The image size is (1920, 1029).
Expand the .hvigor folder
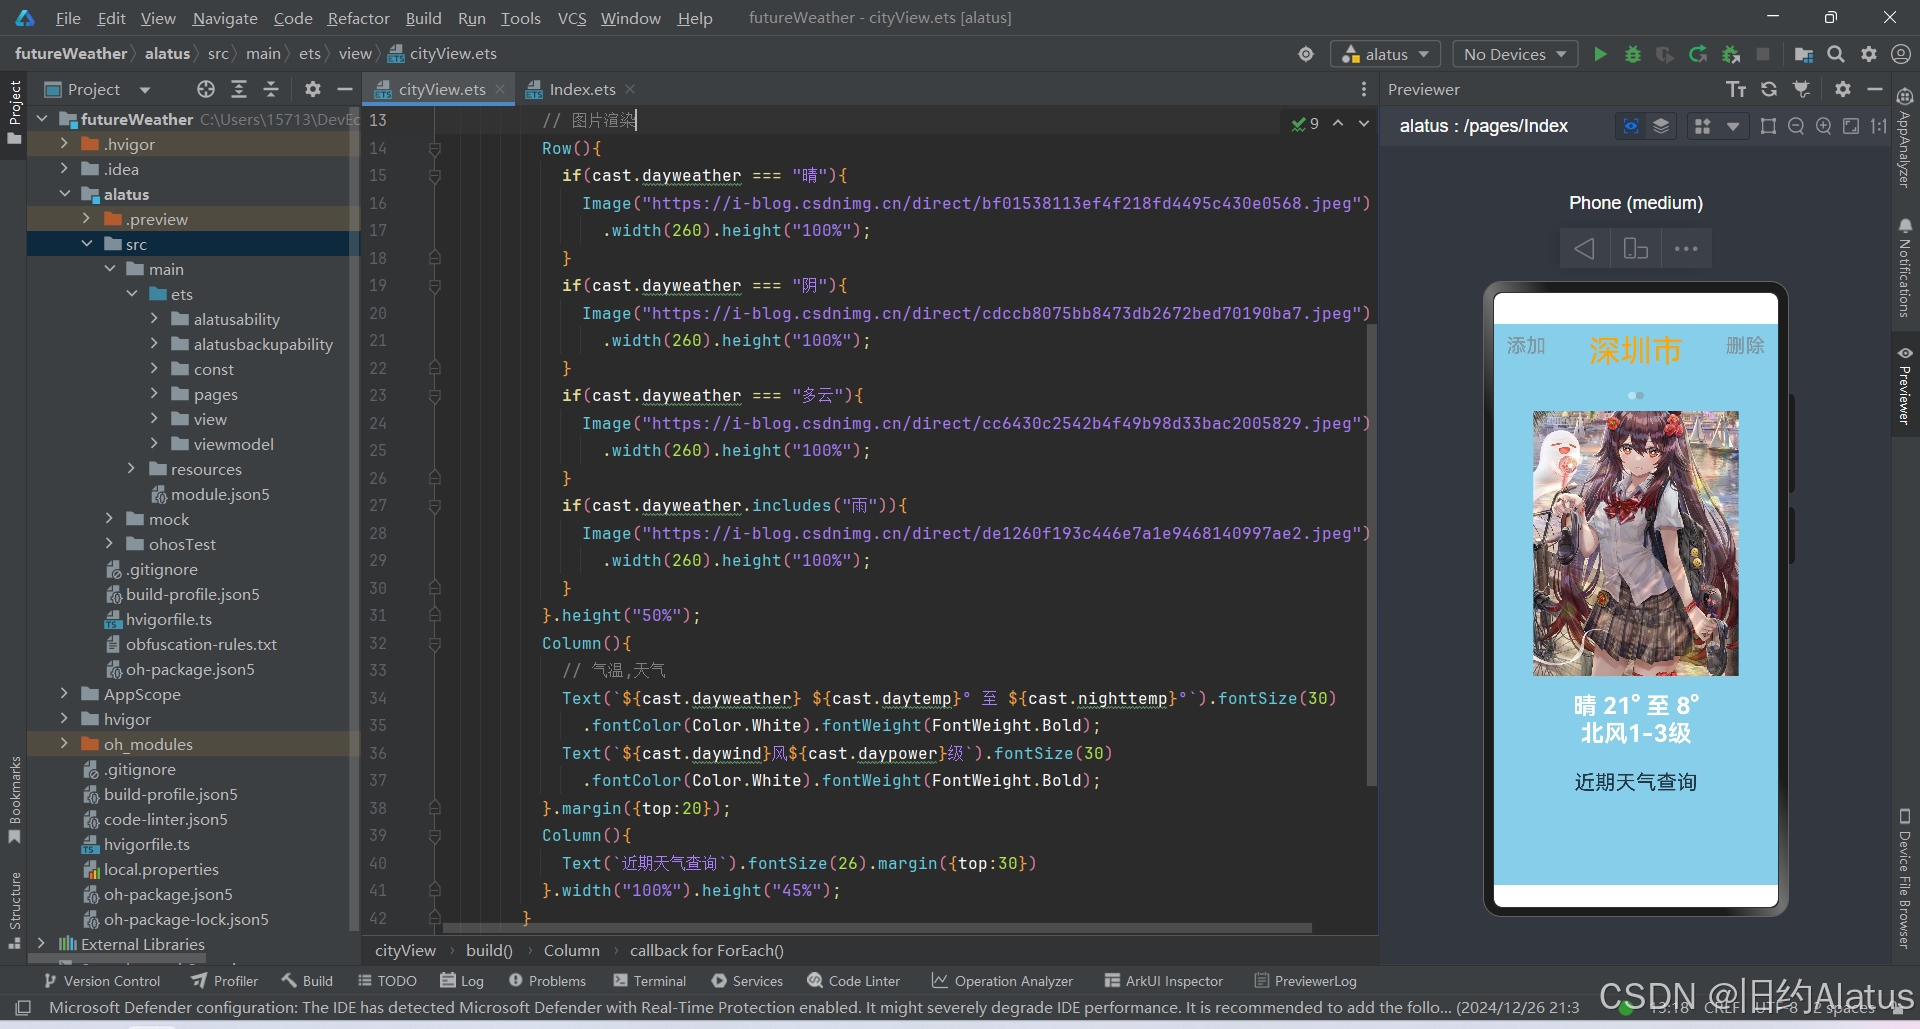point(64,143)
